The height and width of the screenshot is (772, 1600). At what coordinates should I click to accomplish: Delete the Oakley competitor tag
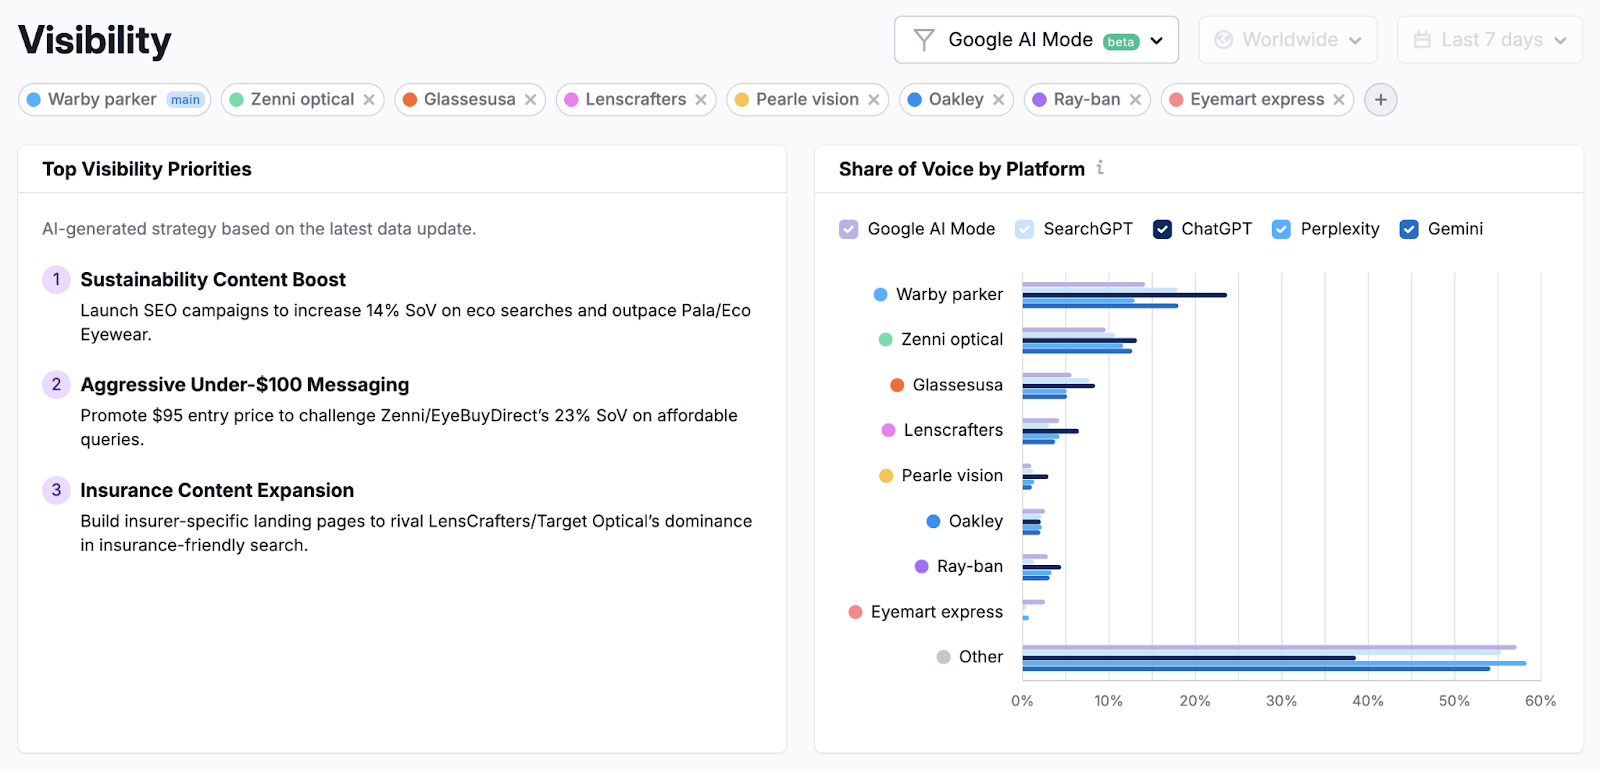coord(998,100)
